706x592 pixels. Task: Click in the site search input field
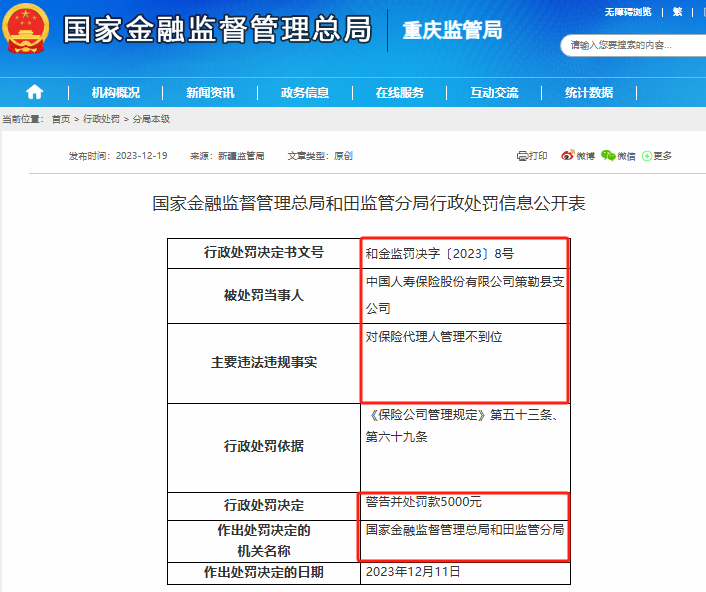635,45
